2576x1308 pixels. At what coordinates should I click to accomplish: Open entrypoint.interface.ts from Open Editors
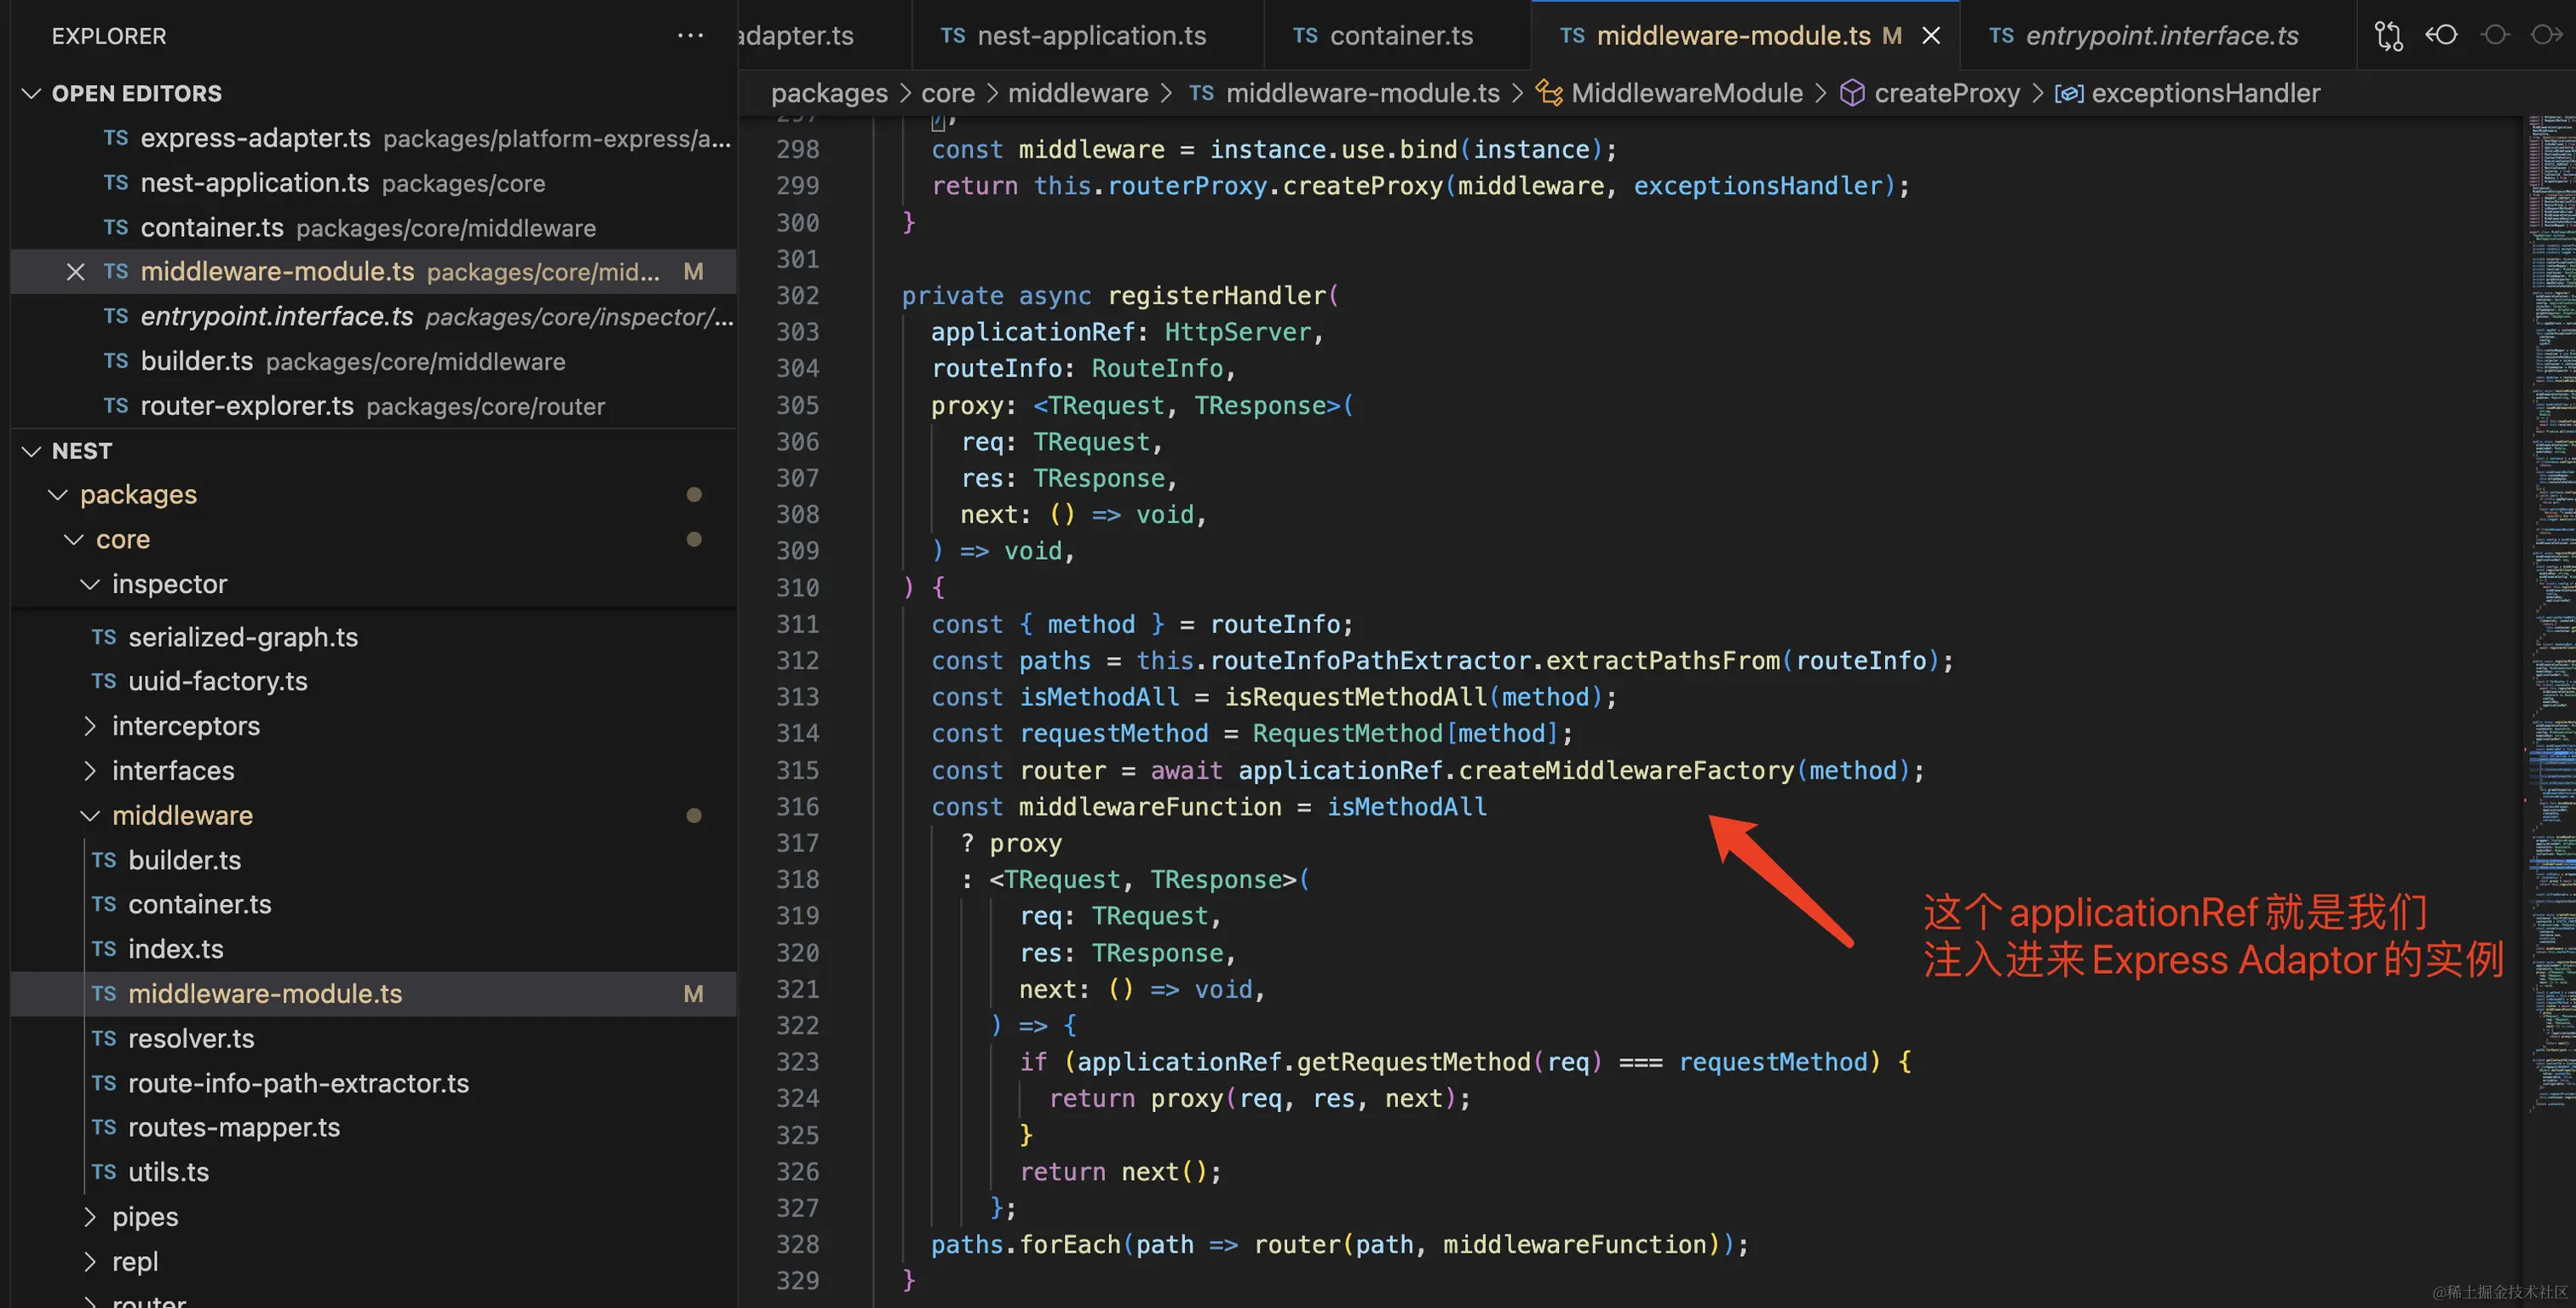coord(374,316)
